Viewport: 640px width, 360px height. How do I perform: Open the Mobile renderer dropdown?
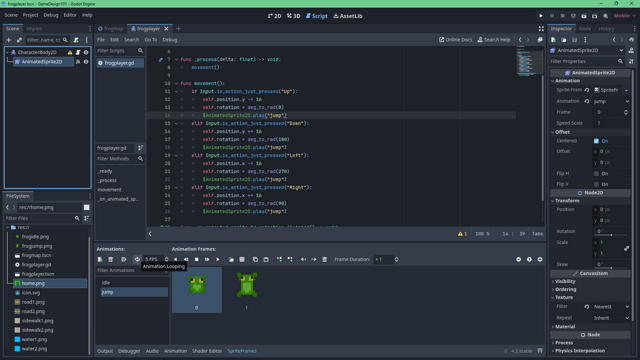624,16
